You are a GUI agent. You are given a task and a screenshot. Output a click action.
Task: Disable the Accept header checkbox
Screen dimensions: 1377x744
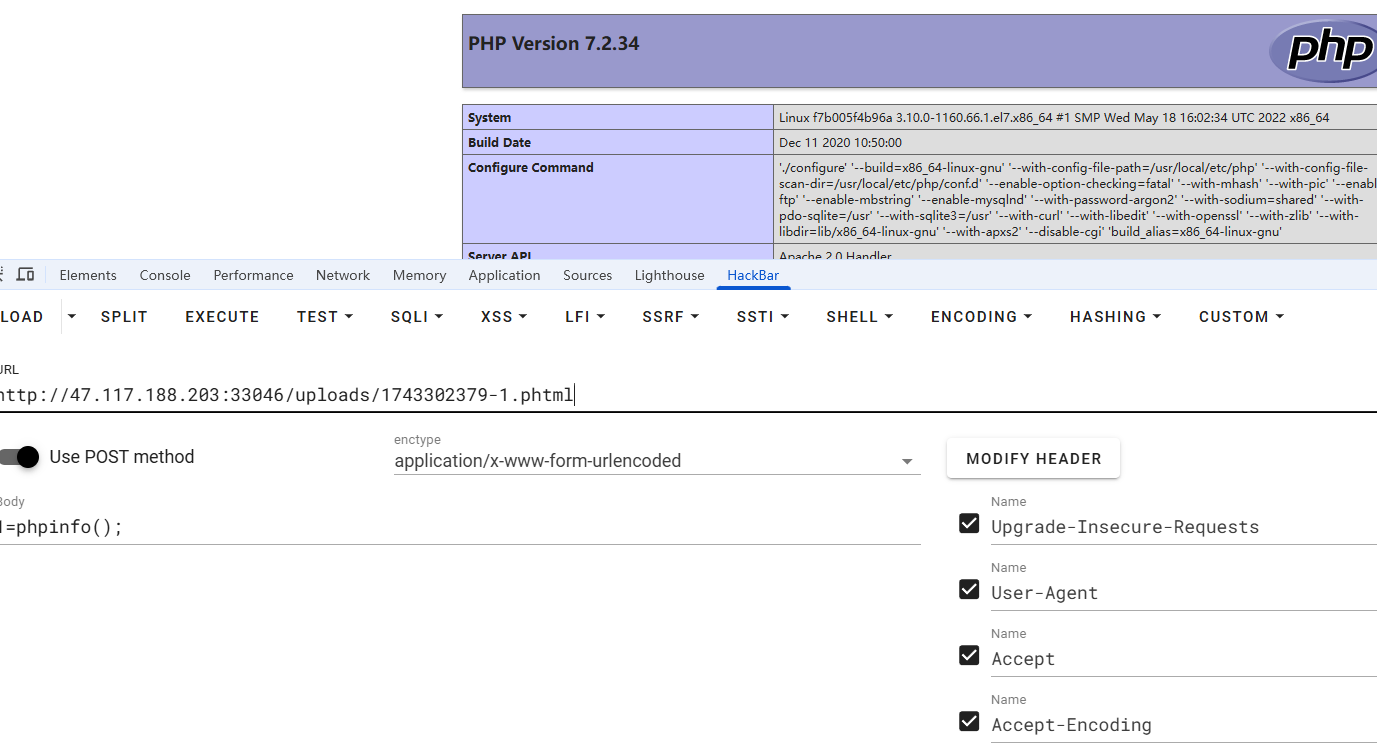coord(968,655)
